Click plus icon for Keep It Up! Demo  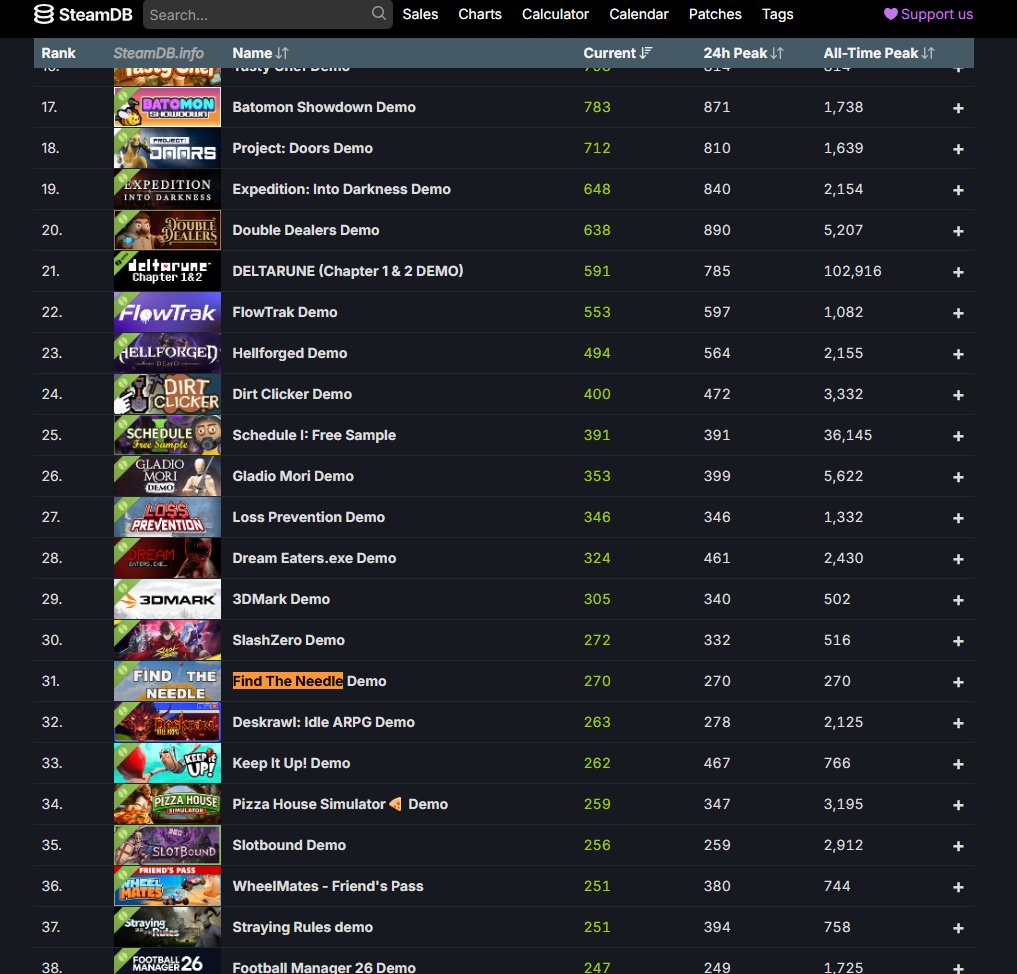pyautogui.click(x=958, y=765)
